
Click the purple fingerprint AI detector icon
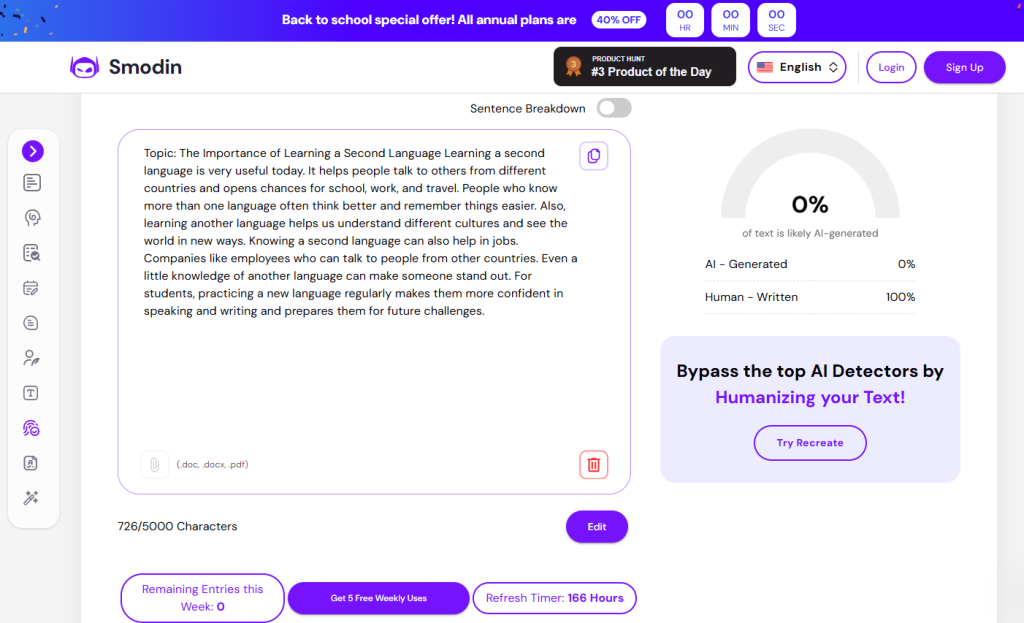[33, 428]
